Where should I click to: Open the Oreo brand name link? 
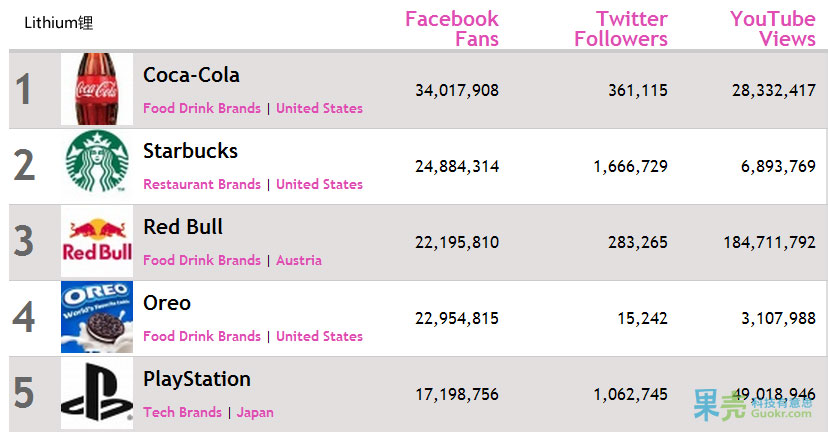pyautogui.click(x=167, y=303)
